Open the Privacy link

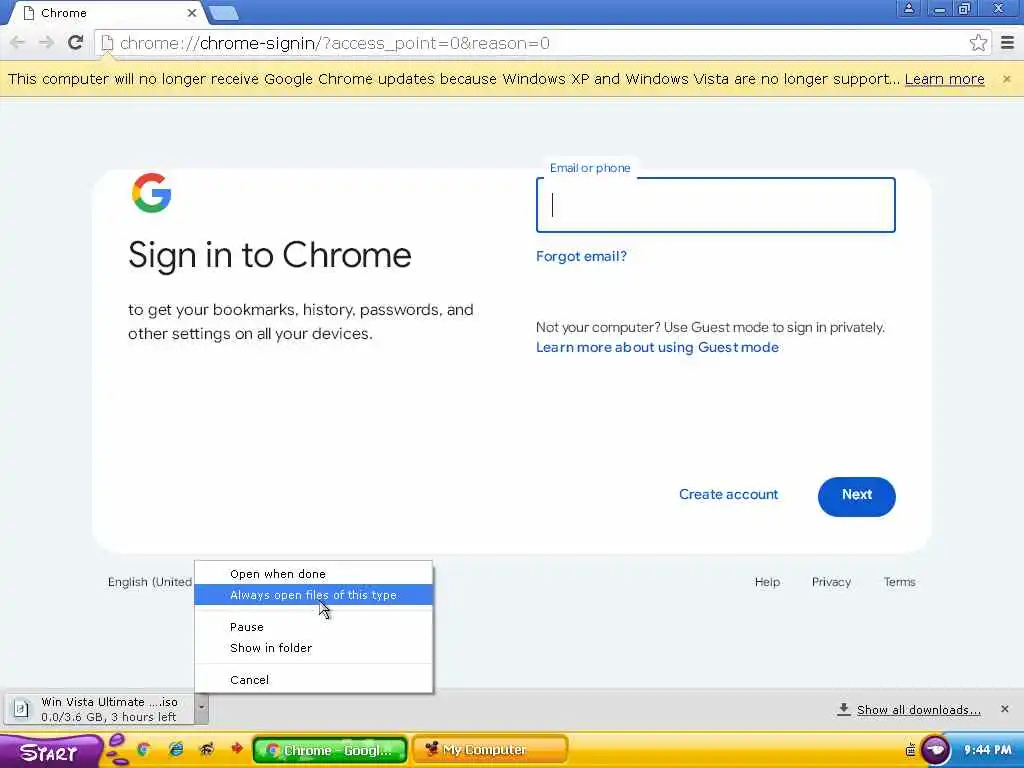(831, 582)
